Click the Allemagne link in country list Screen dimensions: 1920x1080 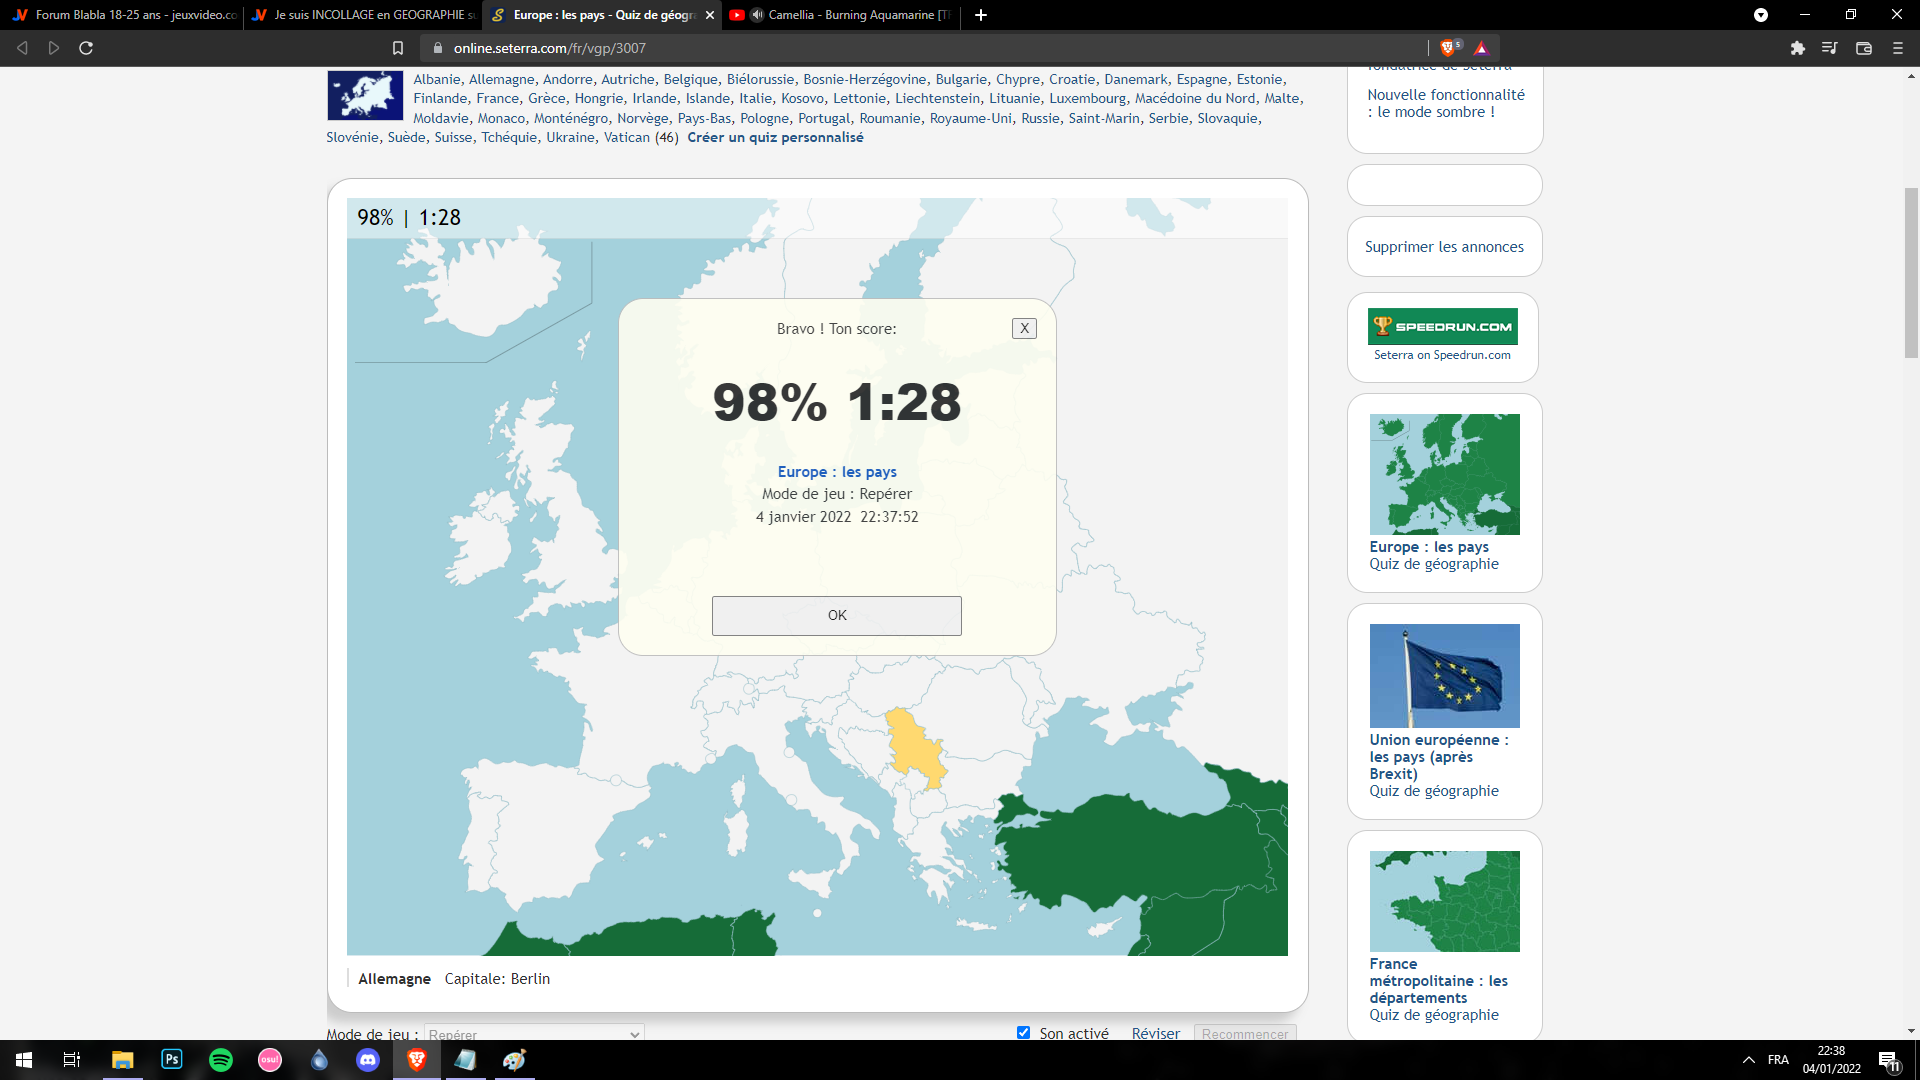pyautogui.click(x=502, y=79)
